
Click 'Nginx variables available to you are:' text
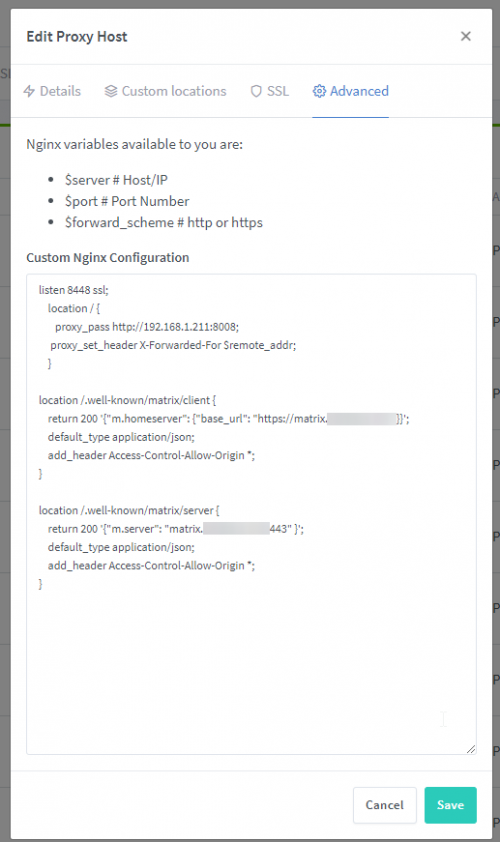134,144
